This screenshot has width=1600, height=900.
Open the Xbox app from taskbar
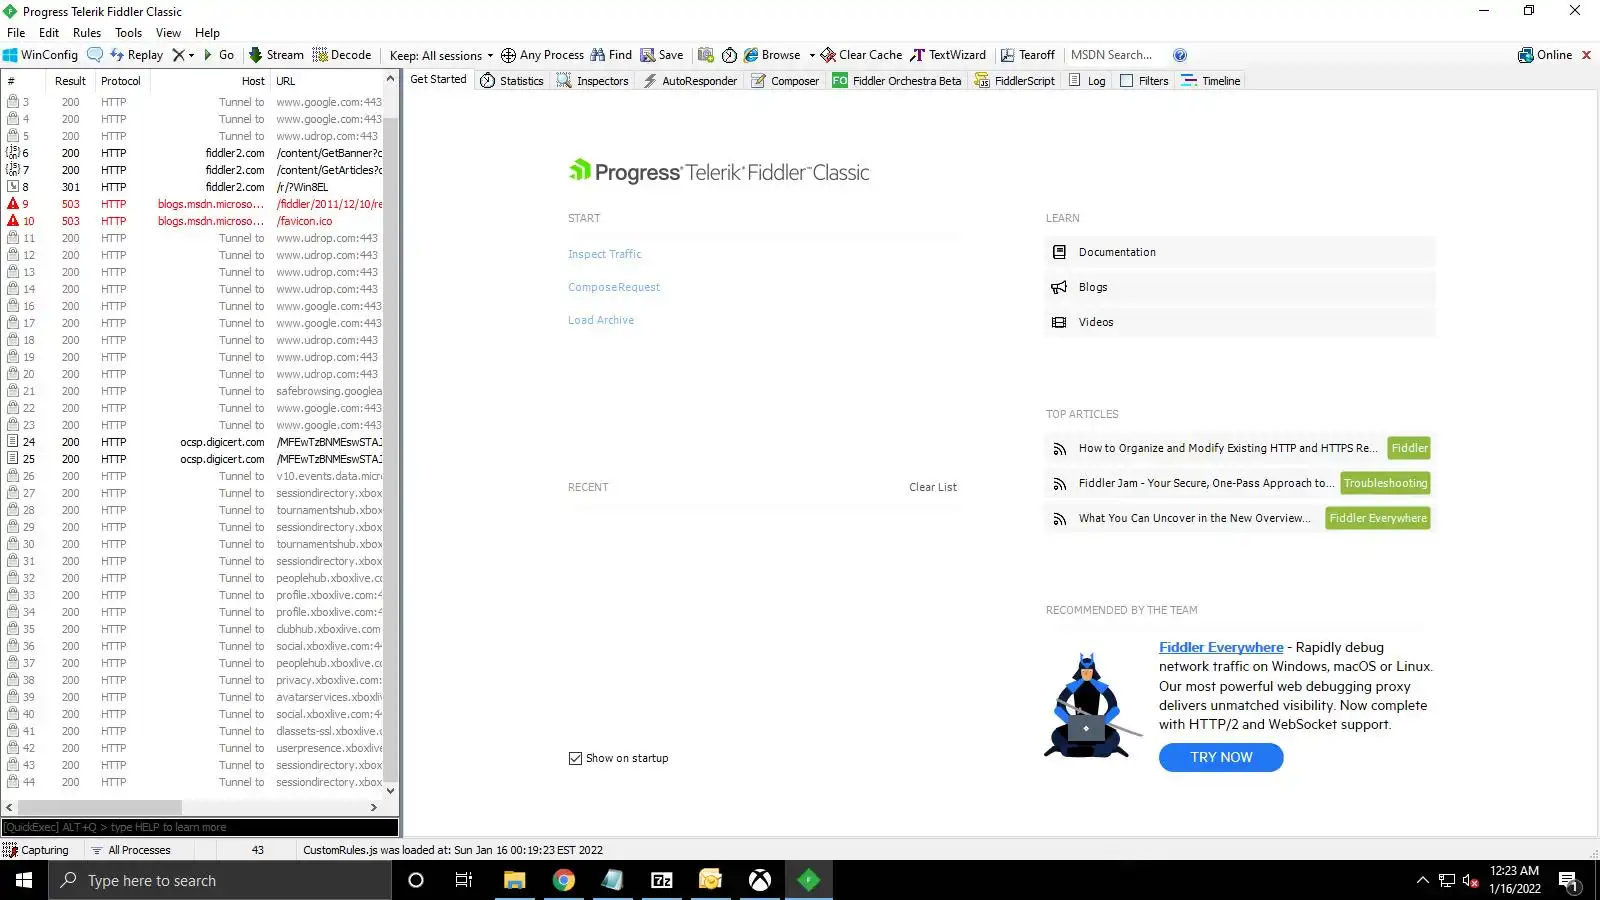[x=760, y=880]
